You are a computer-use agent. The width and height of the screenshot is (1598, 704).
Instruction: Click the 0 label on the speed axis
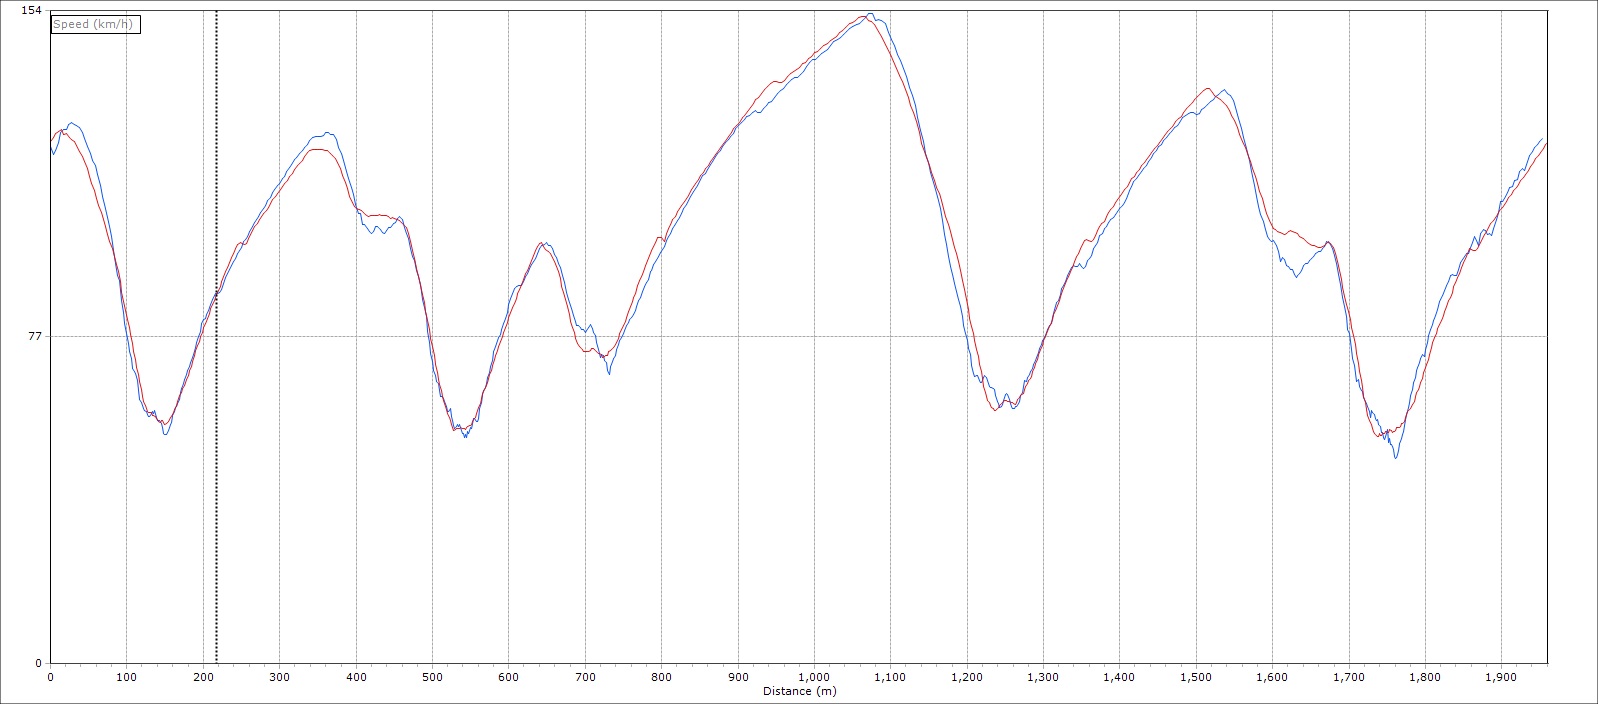(x=39, y=663)
